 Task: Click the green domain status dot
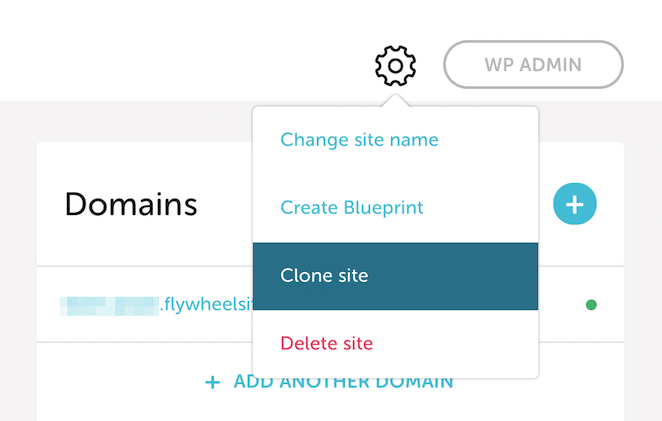point(591,304)
